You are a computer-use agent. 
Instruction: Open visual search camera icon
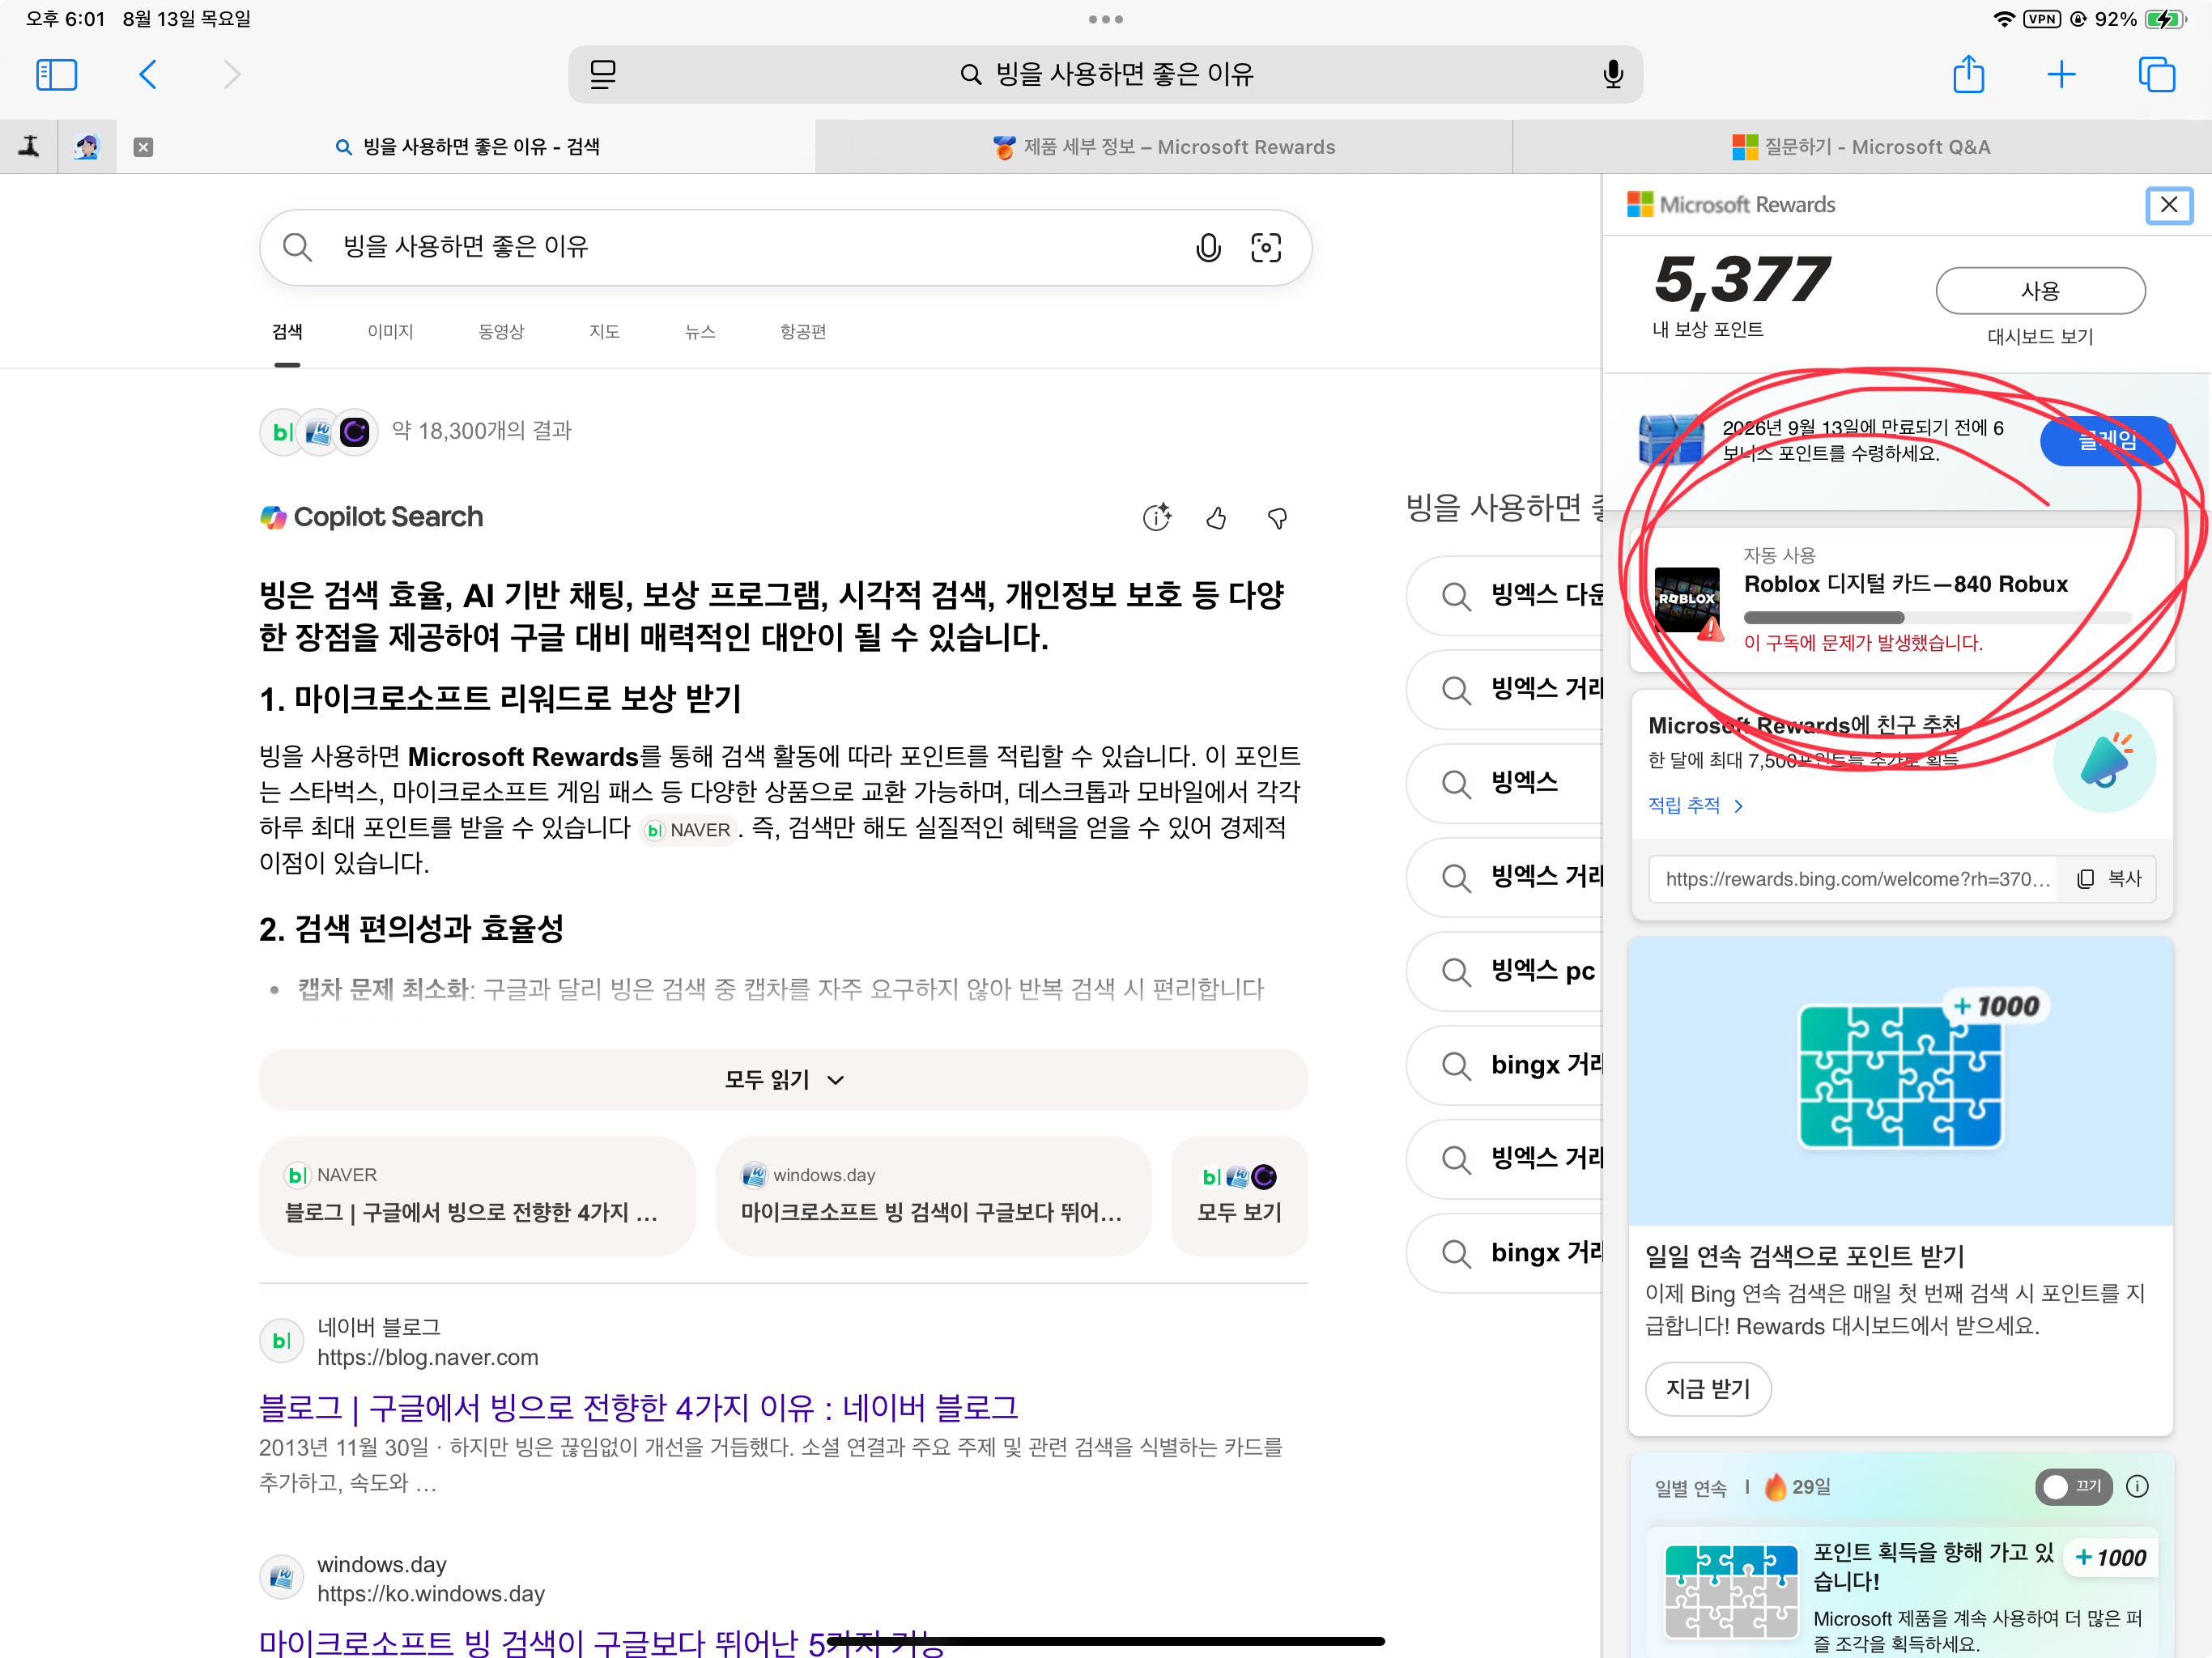[1266, 247]
